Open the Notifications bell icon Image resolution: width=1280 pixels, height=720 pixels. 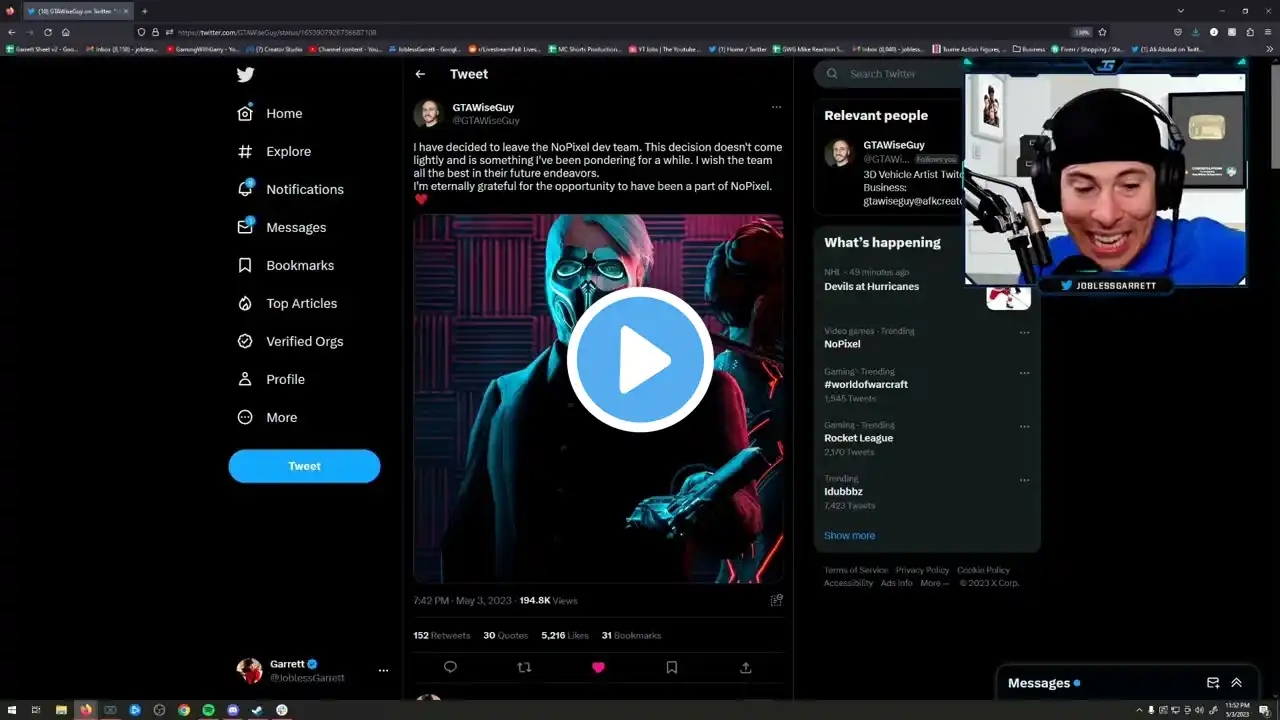[245, 189]
